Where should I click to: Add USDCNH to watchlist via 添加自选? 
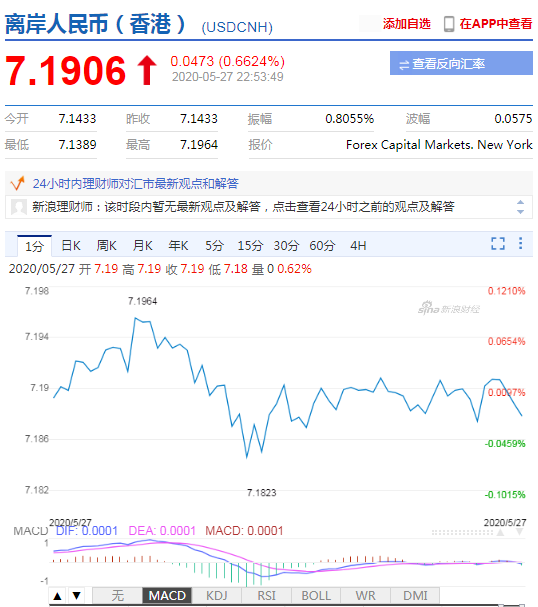pyautogui.click(x=407, y=24)
